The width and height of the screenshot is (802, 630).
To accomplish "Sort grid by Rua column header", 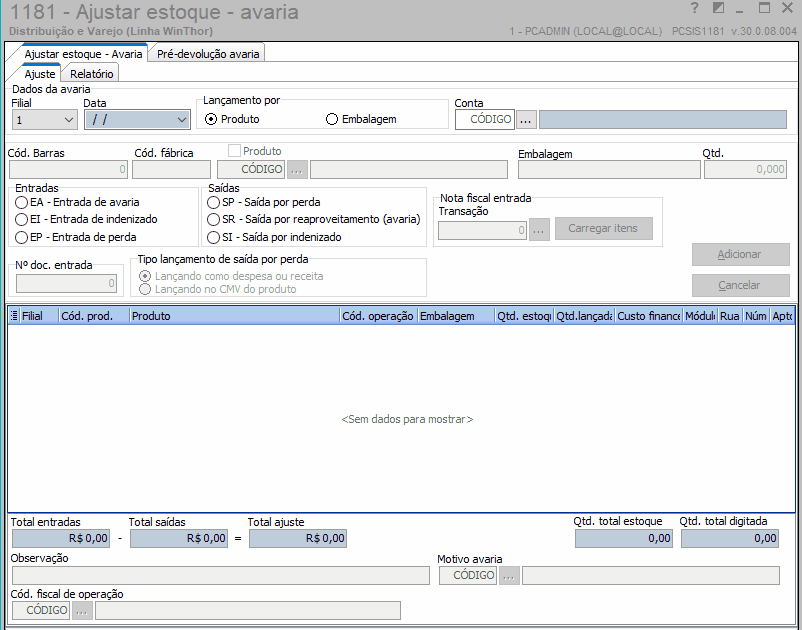I will coord(730,316).
